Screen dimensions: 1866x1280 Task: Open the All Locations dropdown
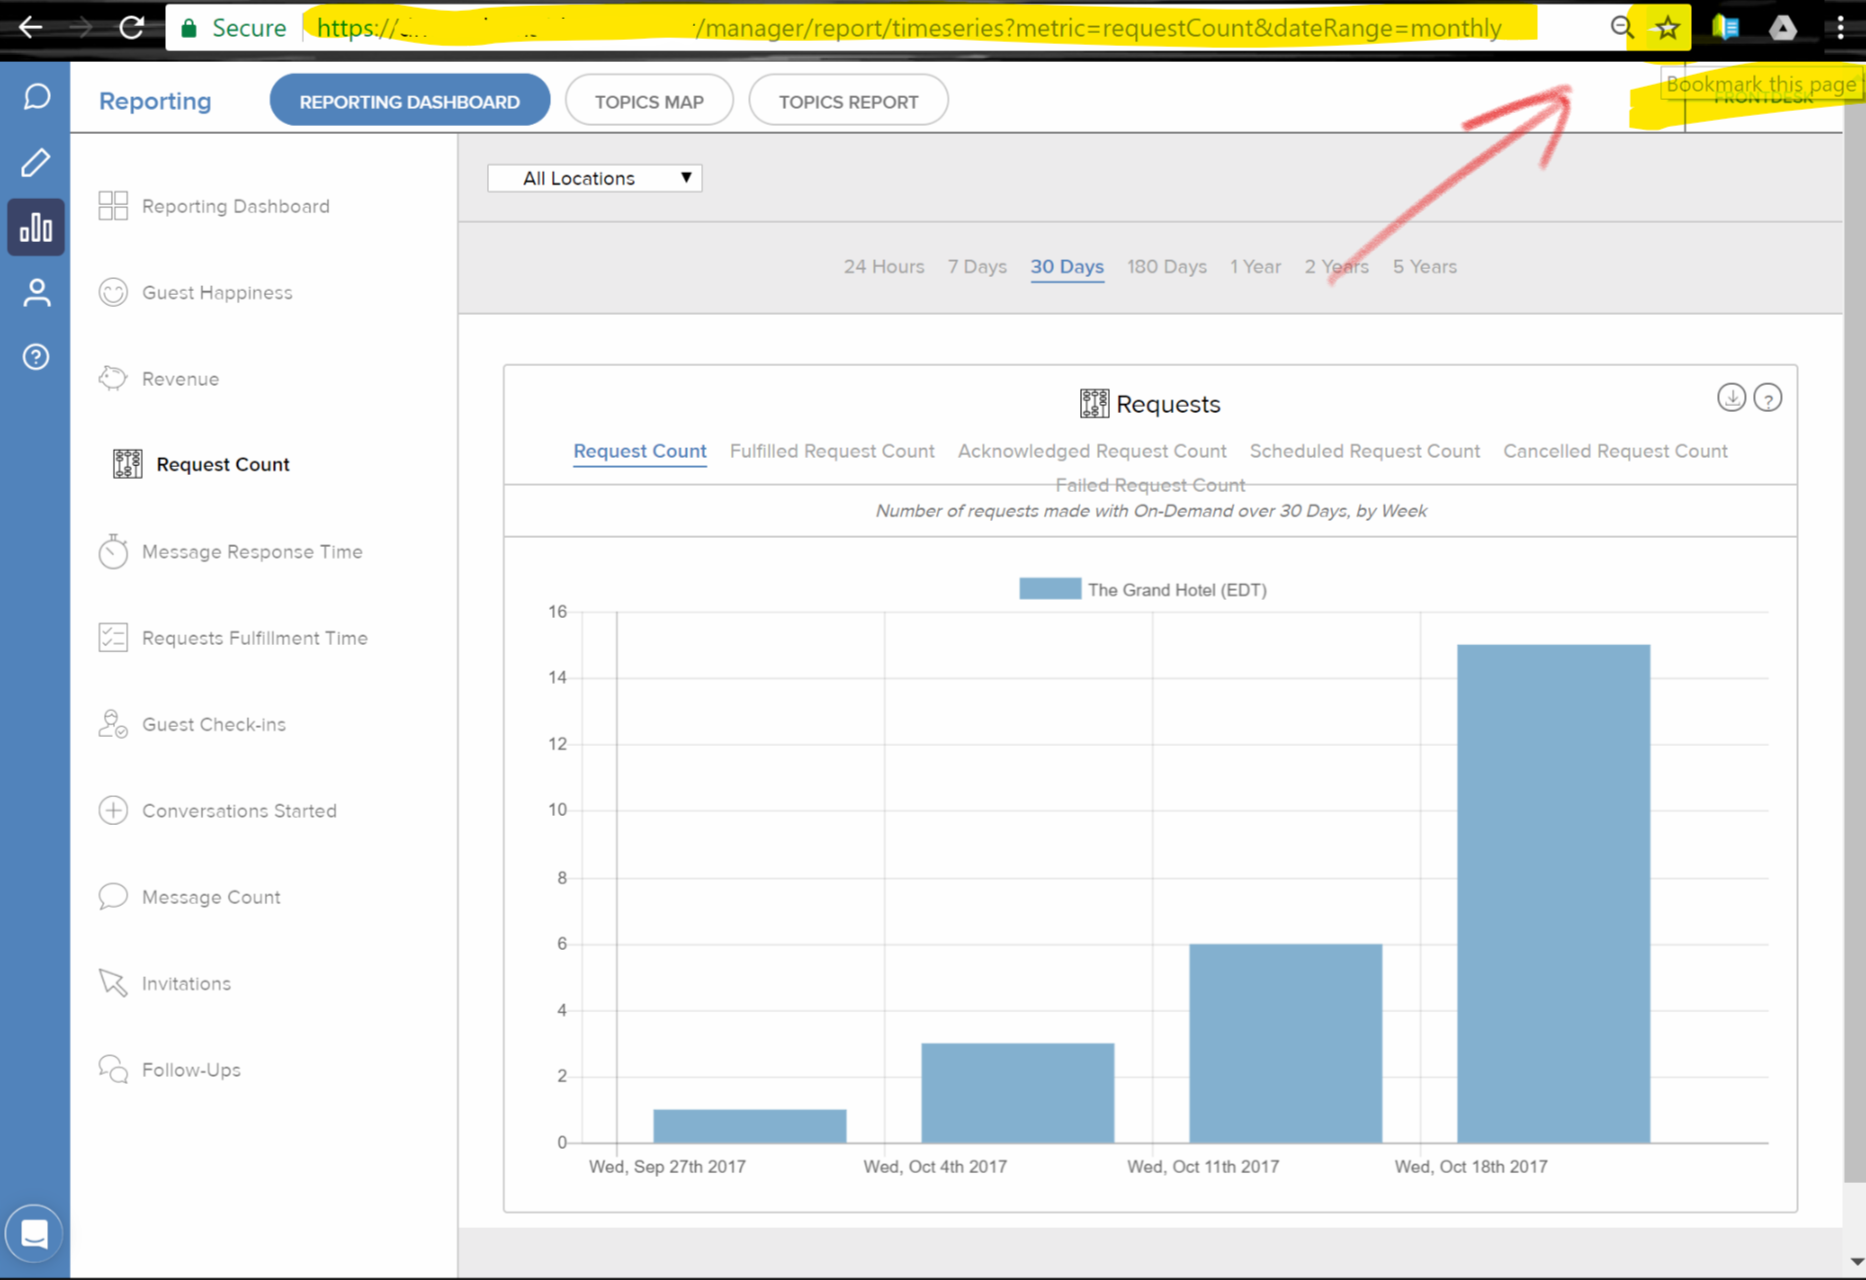[595, 178]
